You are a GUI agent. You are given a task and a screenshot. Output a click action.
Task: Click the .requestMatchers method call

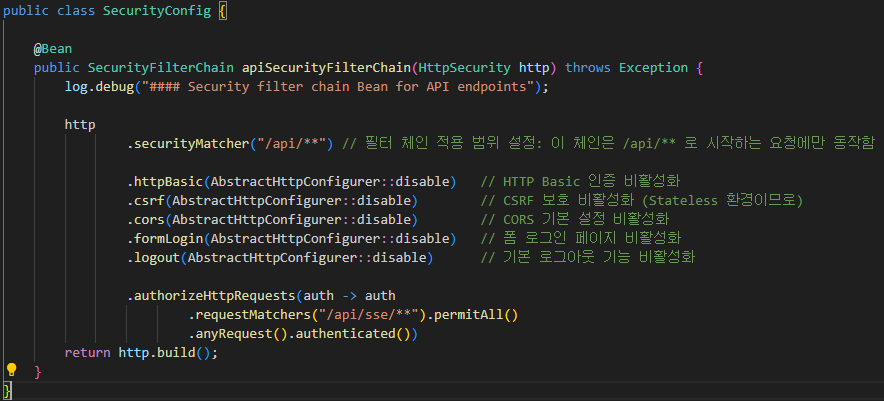tap(249, 314)
